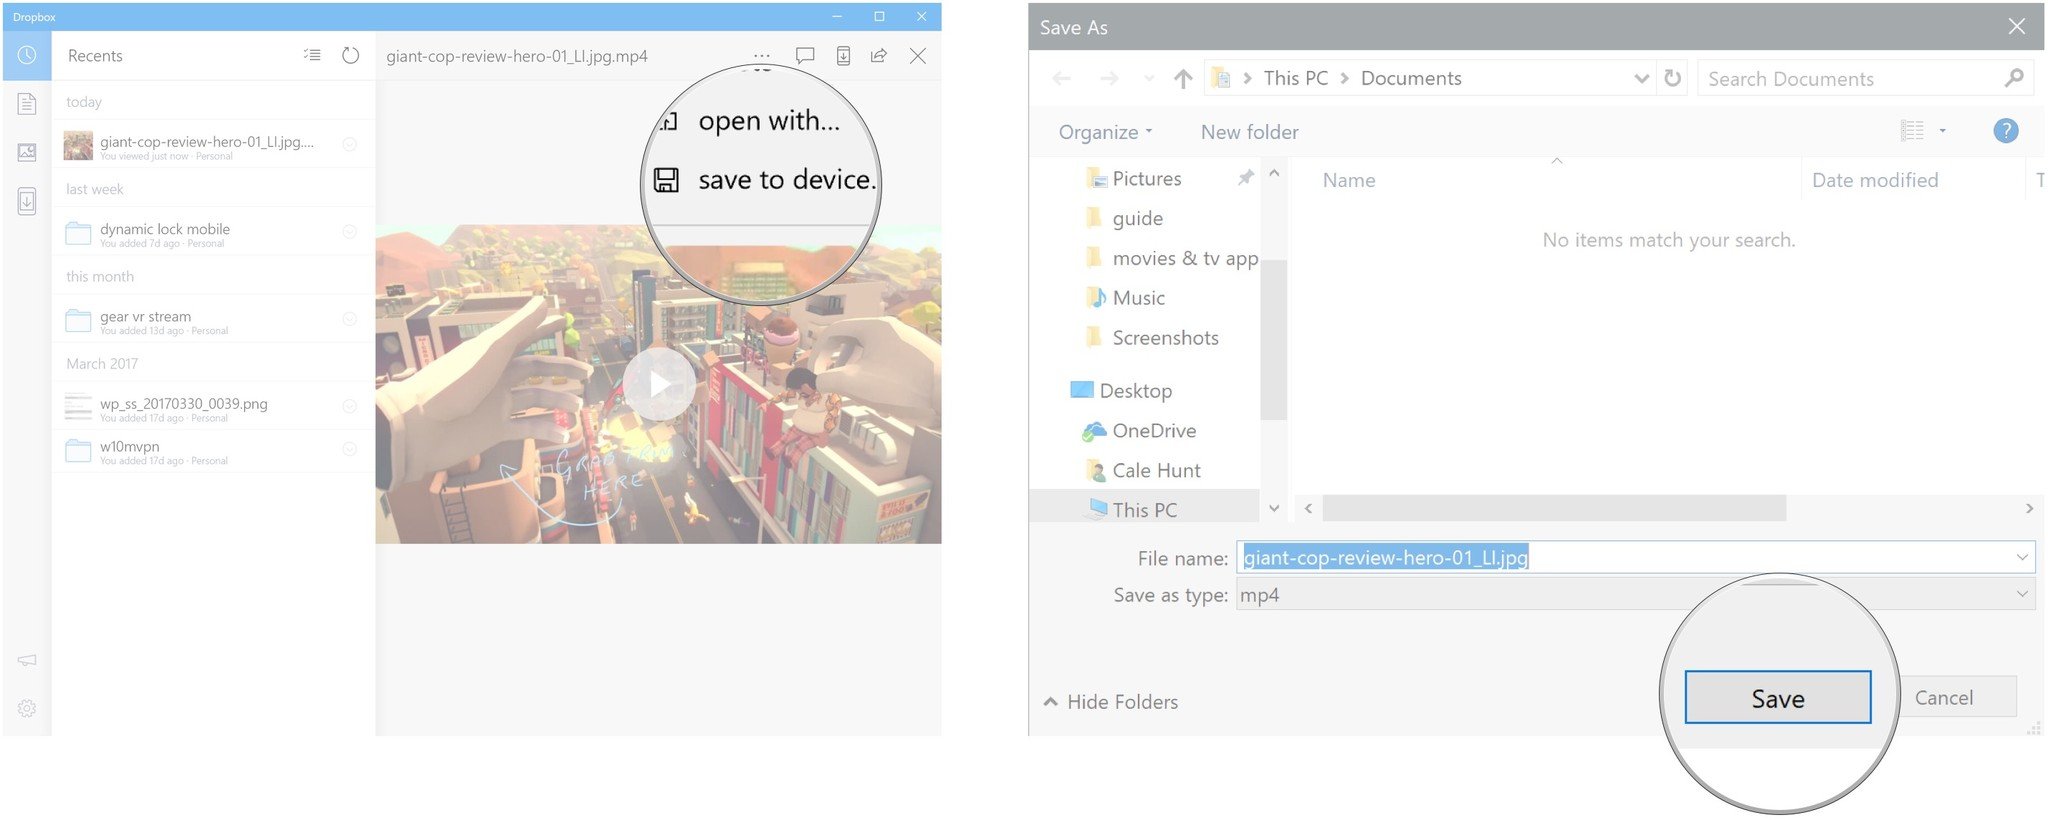The width and height of the screenshot is (2048, 820).
Task: Click the Save button
Action: (1777, 698)
